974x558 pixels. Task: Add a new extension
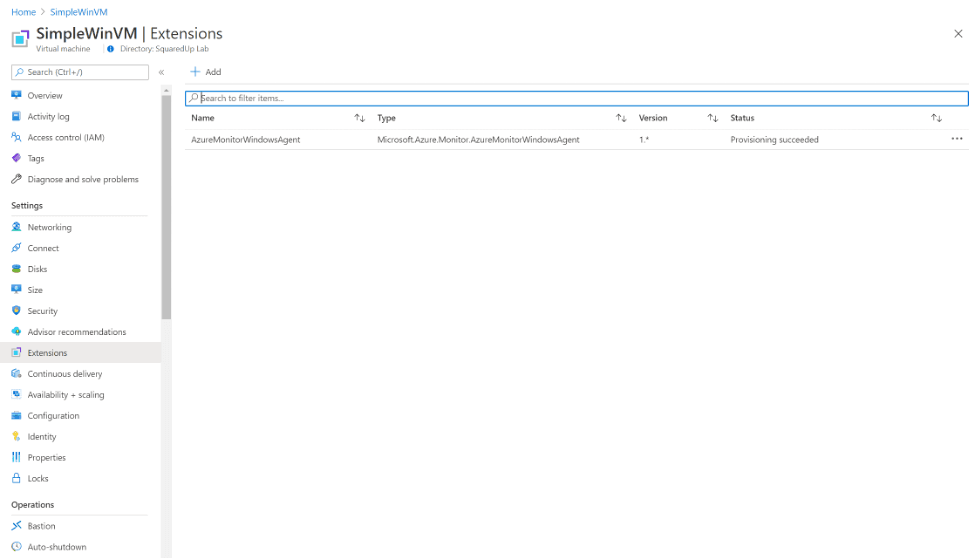(206, 72)
